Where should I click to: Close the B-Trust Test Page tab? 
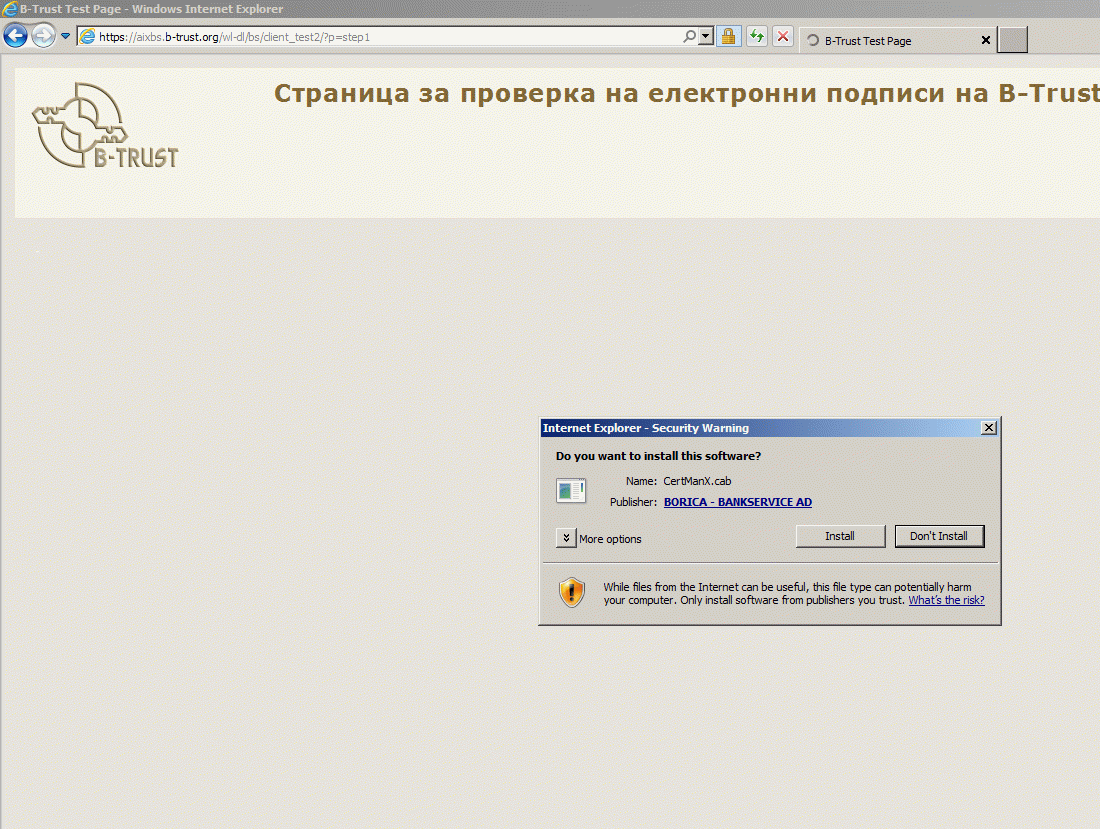pyautogui.click(x=986, y=40)
